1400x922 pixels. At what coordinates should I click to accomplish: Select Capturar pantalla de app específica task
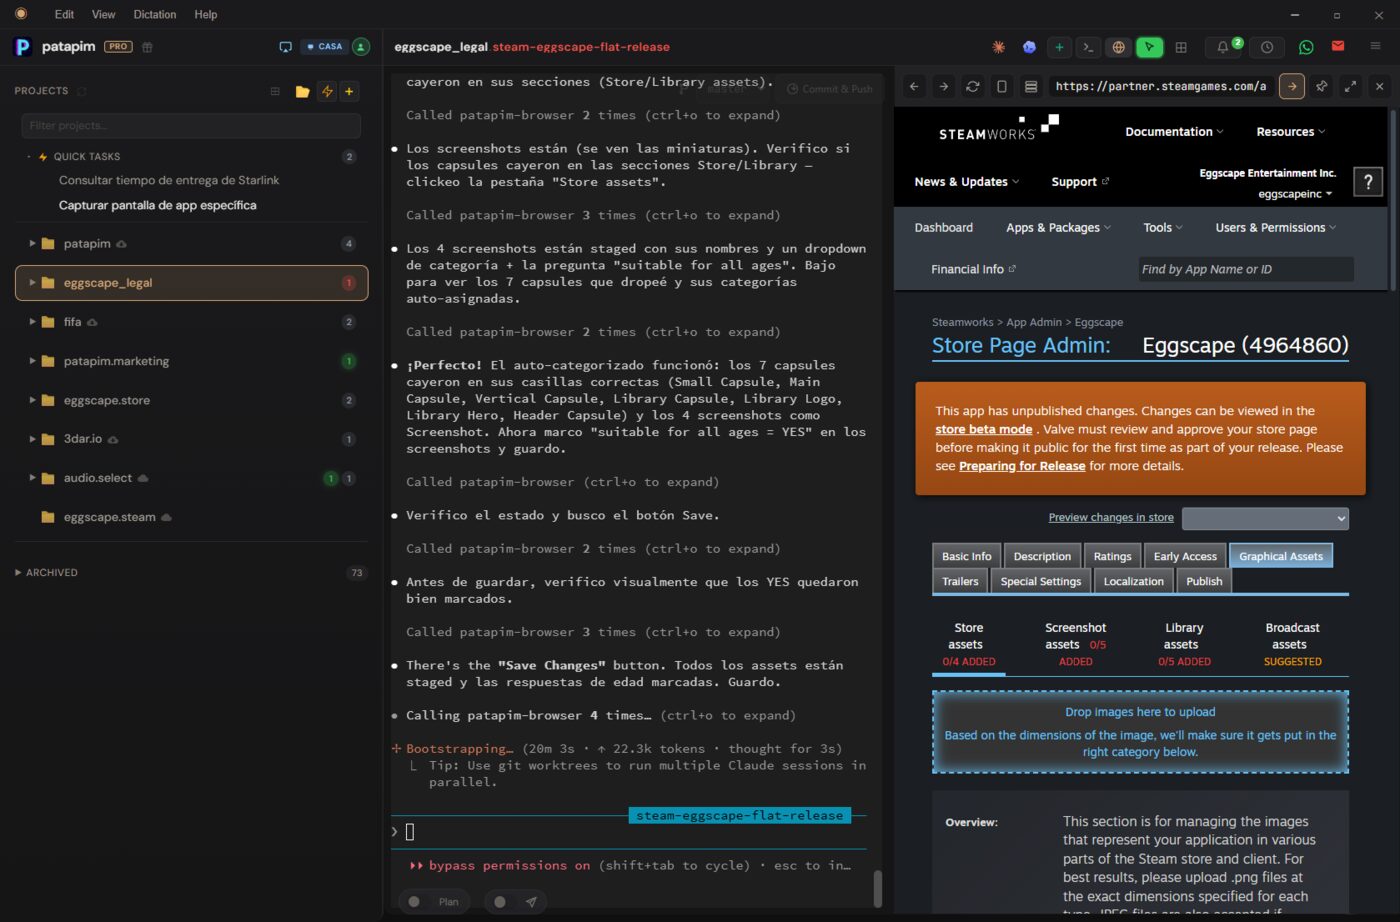tap(157, 205)
